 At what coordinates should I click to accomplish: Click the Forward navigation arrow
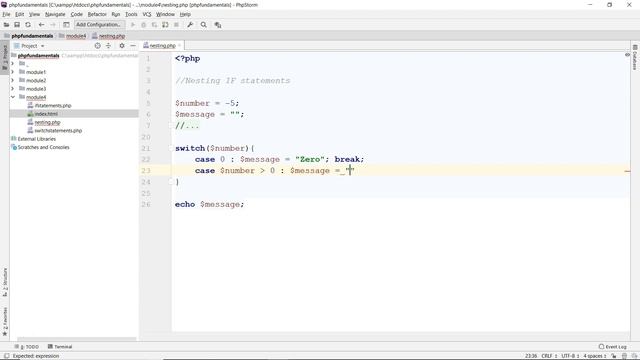(x=53, y=25)
